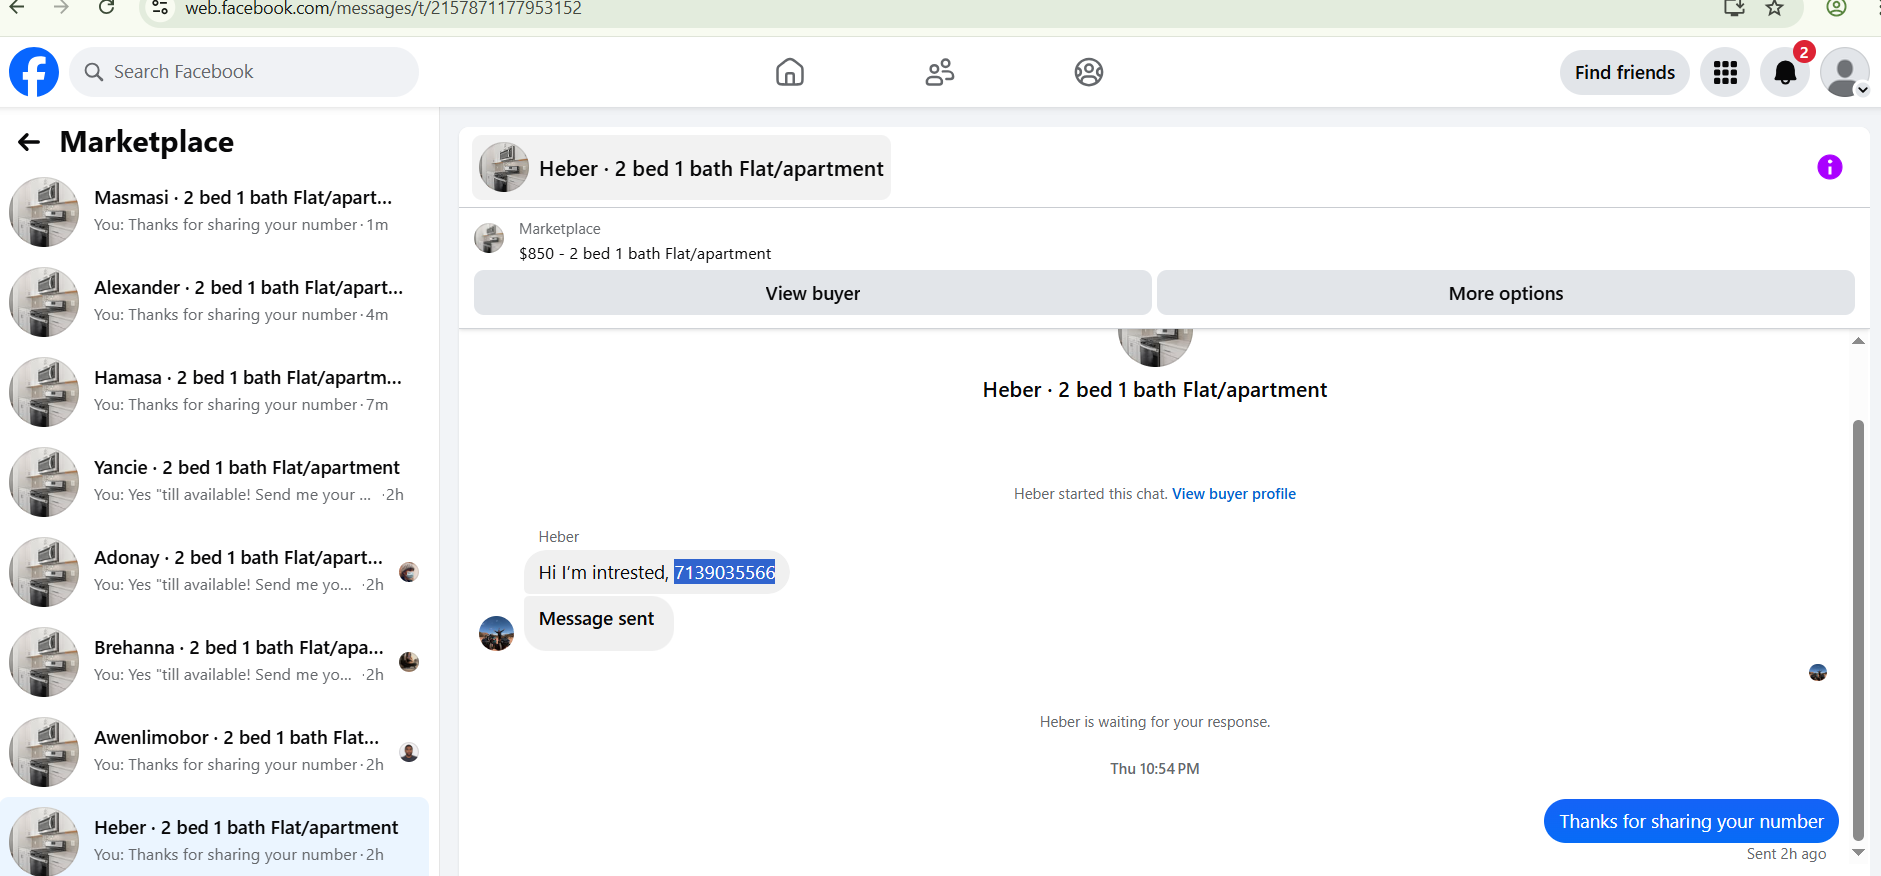Viewport: 1881px width, 876px height.
Task: Click the Thu 10:54 PM timestamp
Action: 1155,769
